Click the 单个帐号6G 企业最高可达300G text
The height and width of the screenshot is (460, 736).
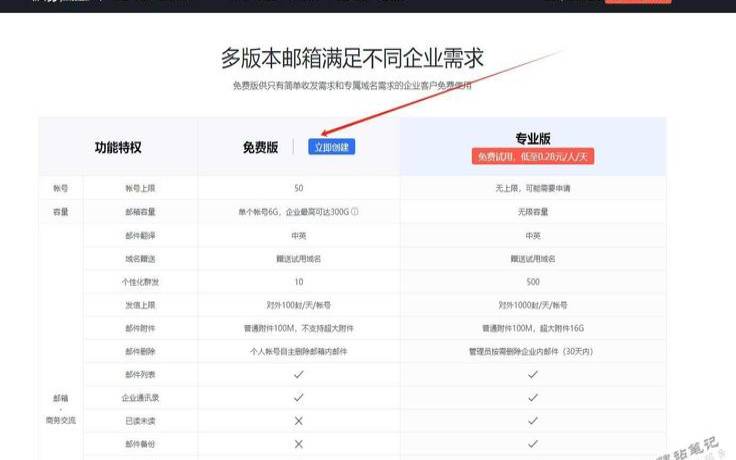[x=294, y=212]
